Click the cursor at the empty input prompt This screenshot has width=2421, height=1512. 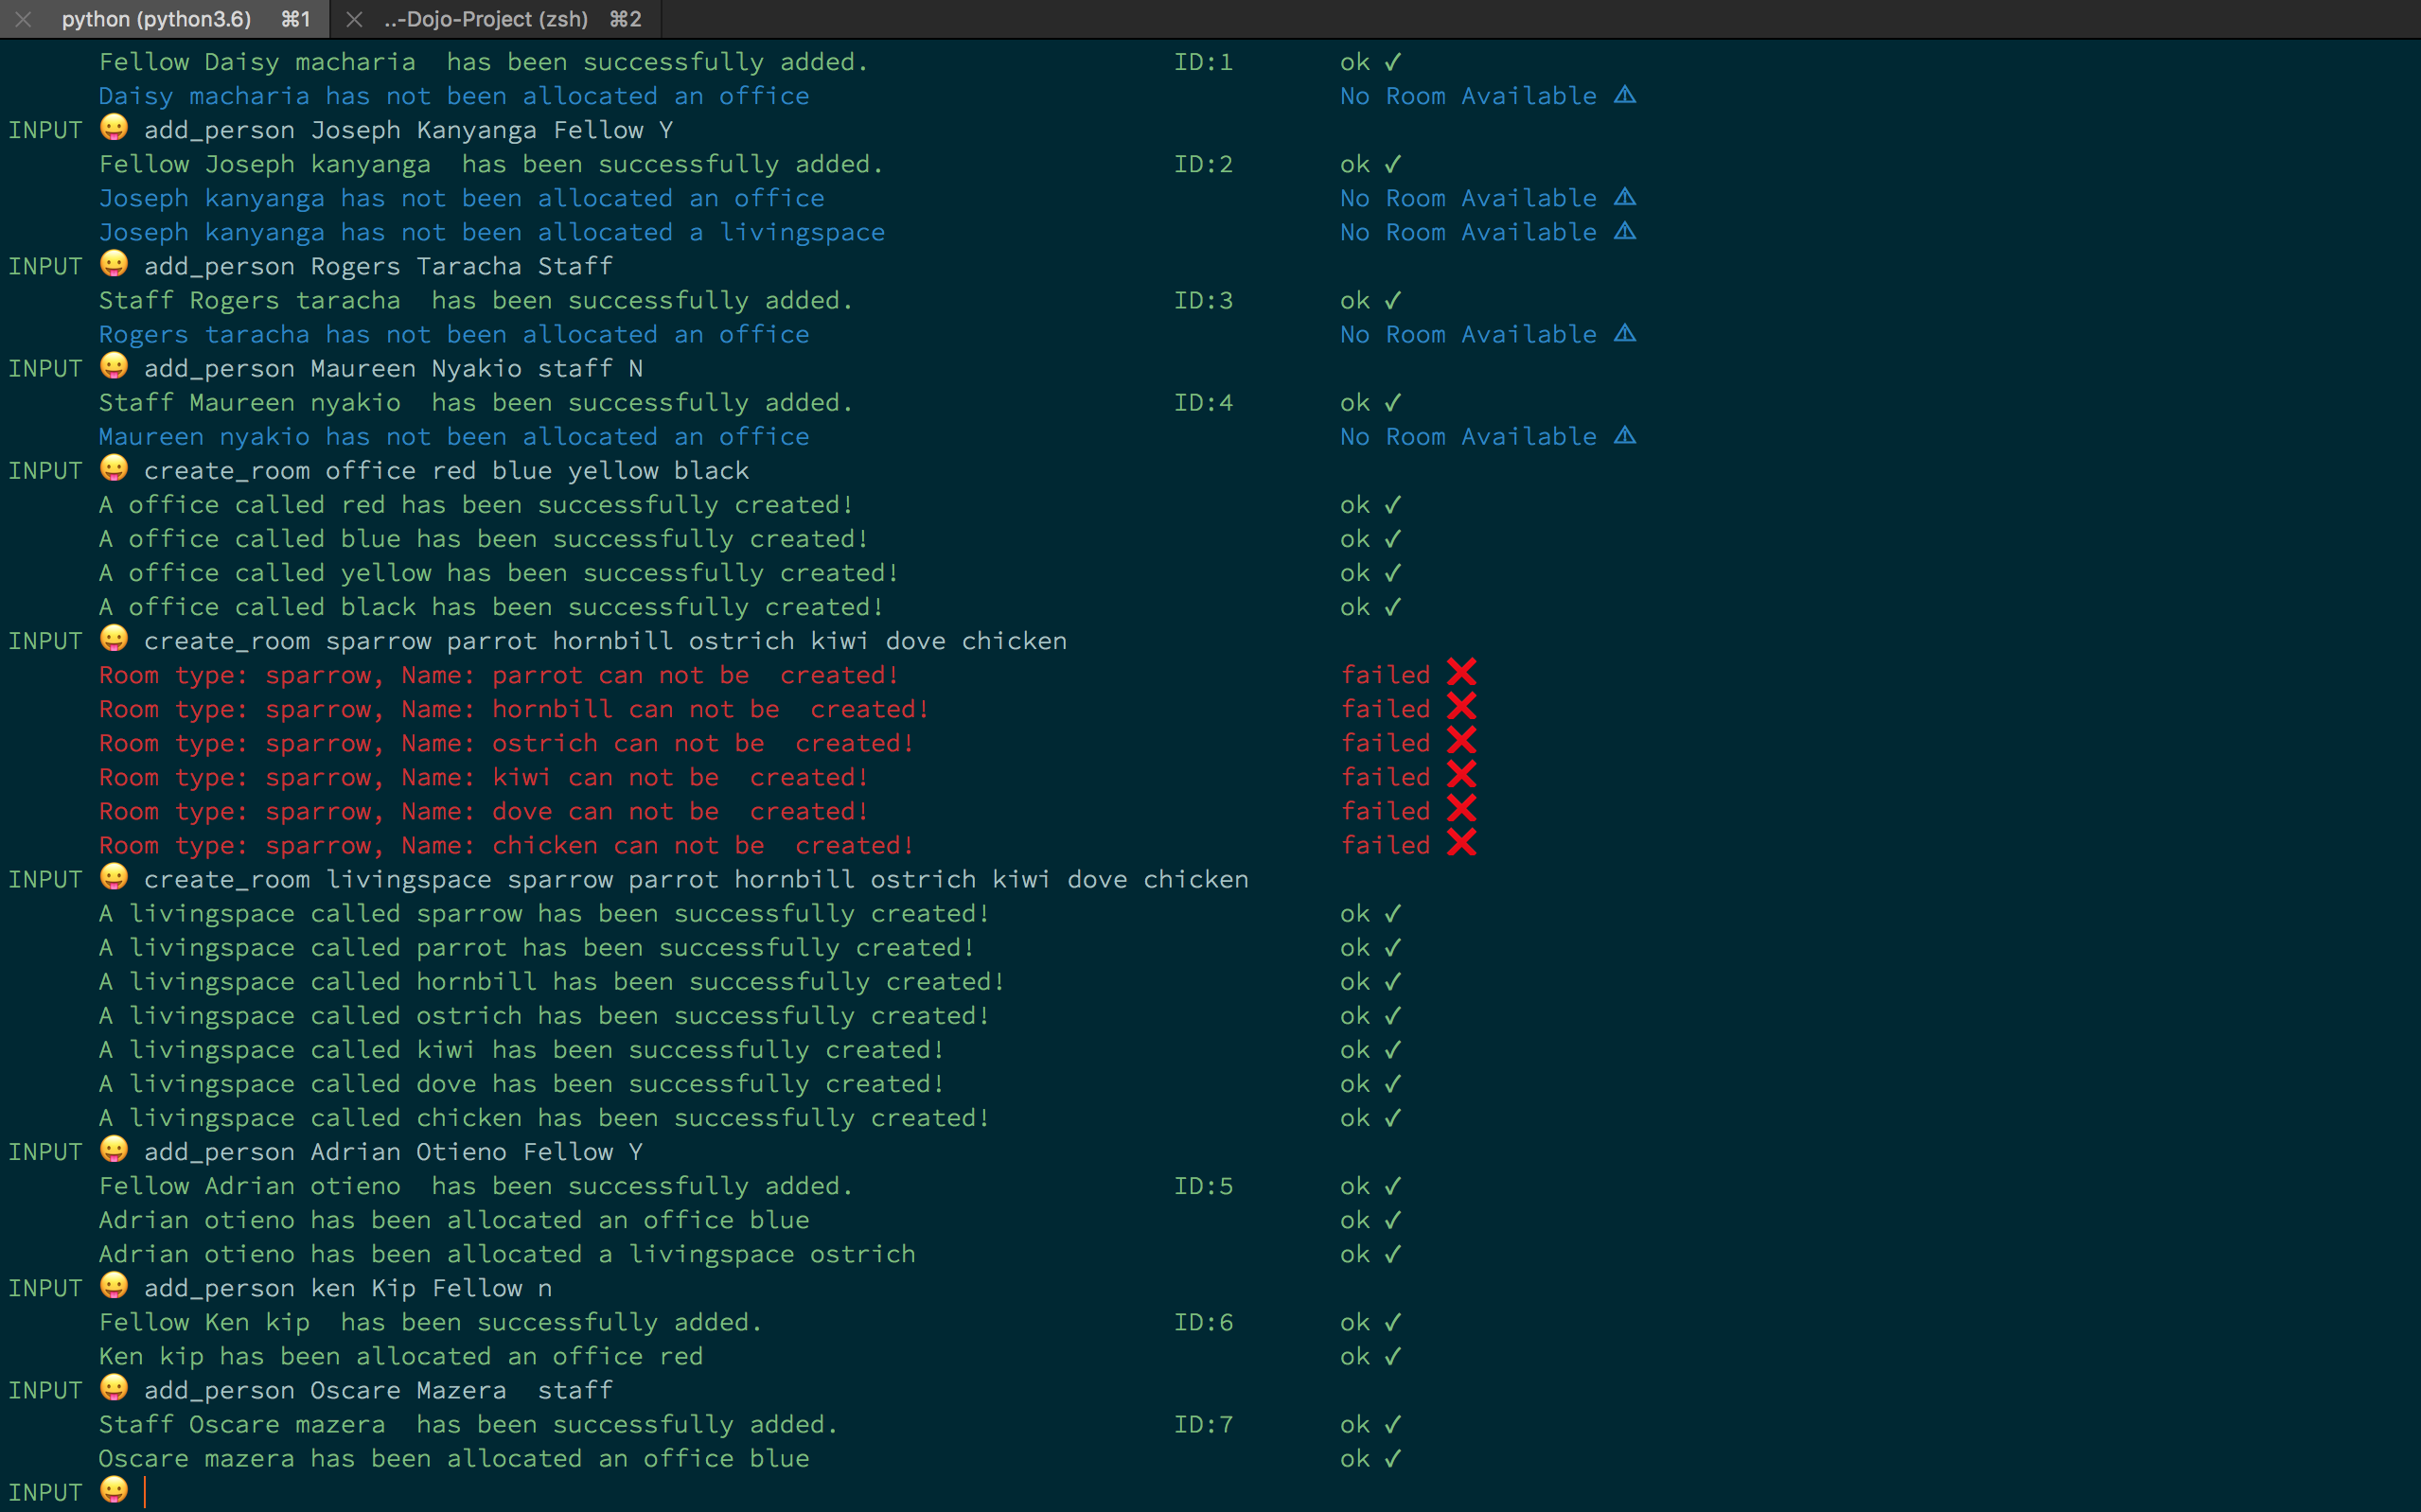(146, 1491)
